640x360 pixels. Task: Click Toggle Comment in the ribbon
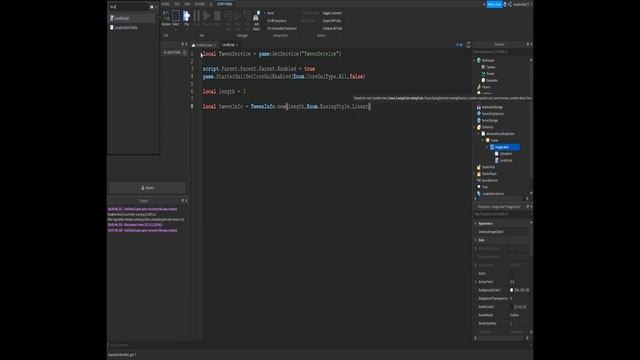(332, 13)
